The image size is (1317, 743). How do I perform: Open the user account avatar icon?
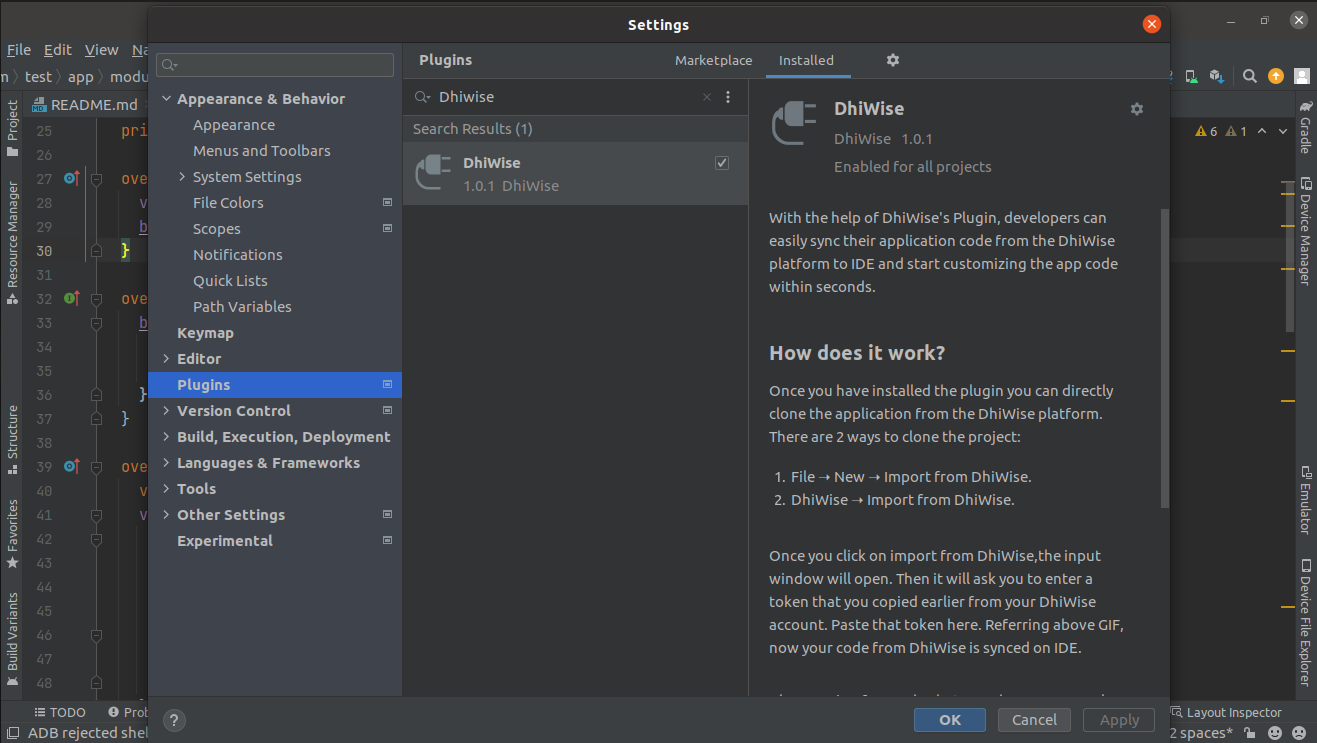pos(1301,76)
